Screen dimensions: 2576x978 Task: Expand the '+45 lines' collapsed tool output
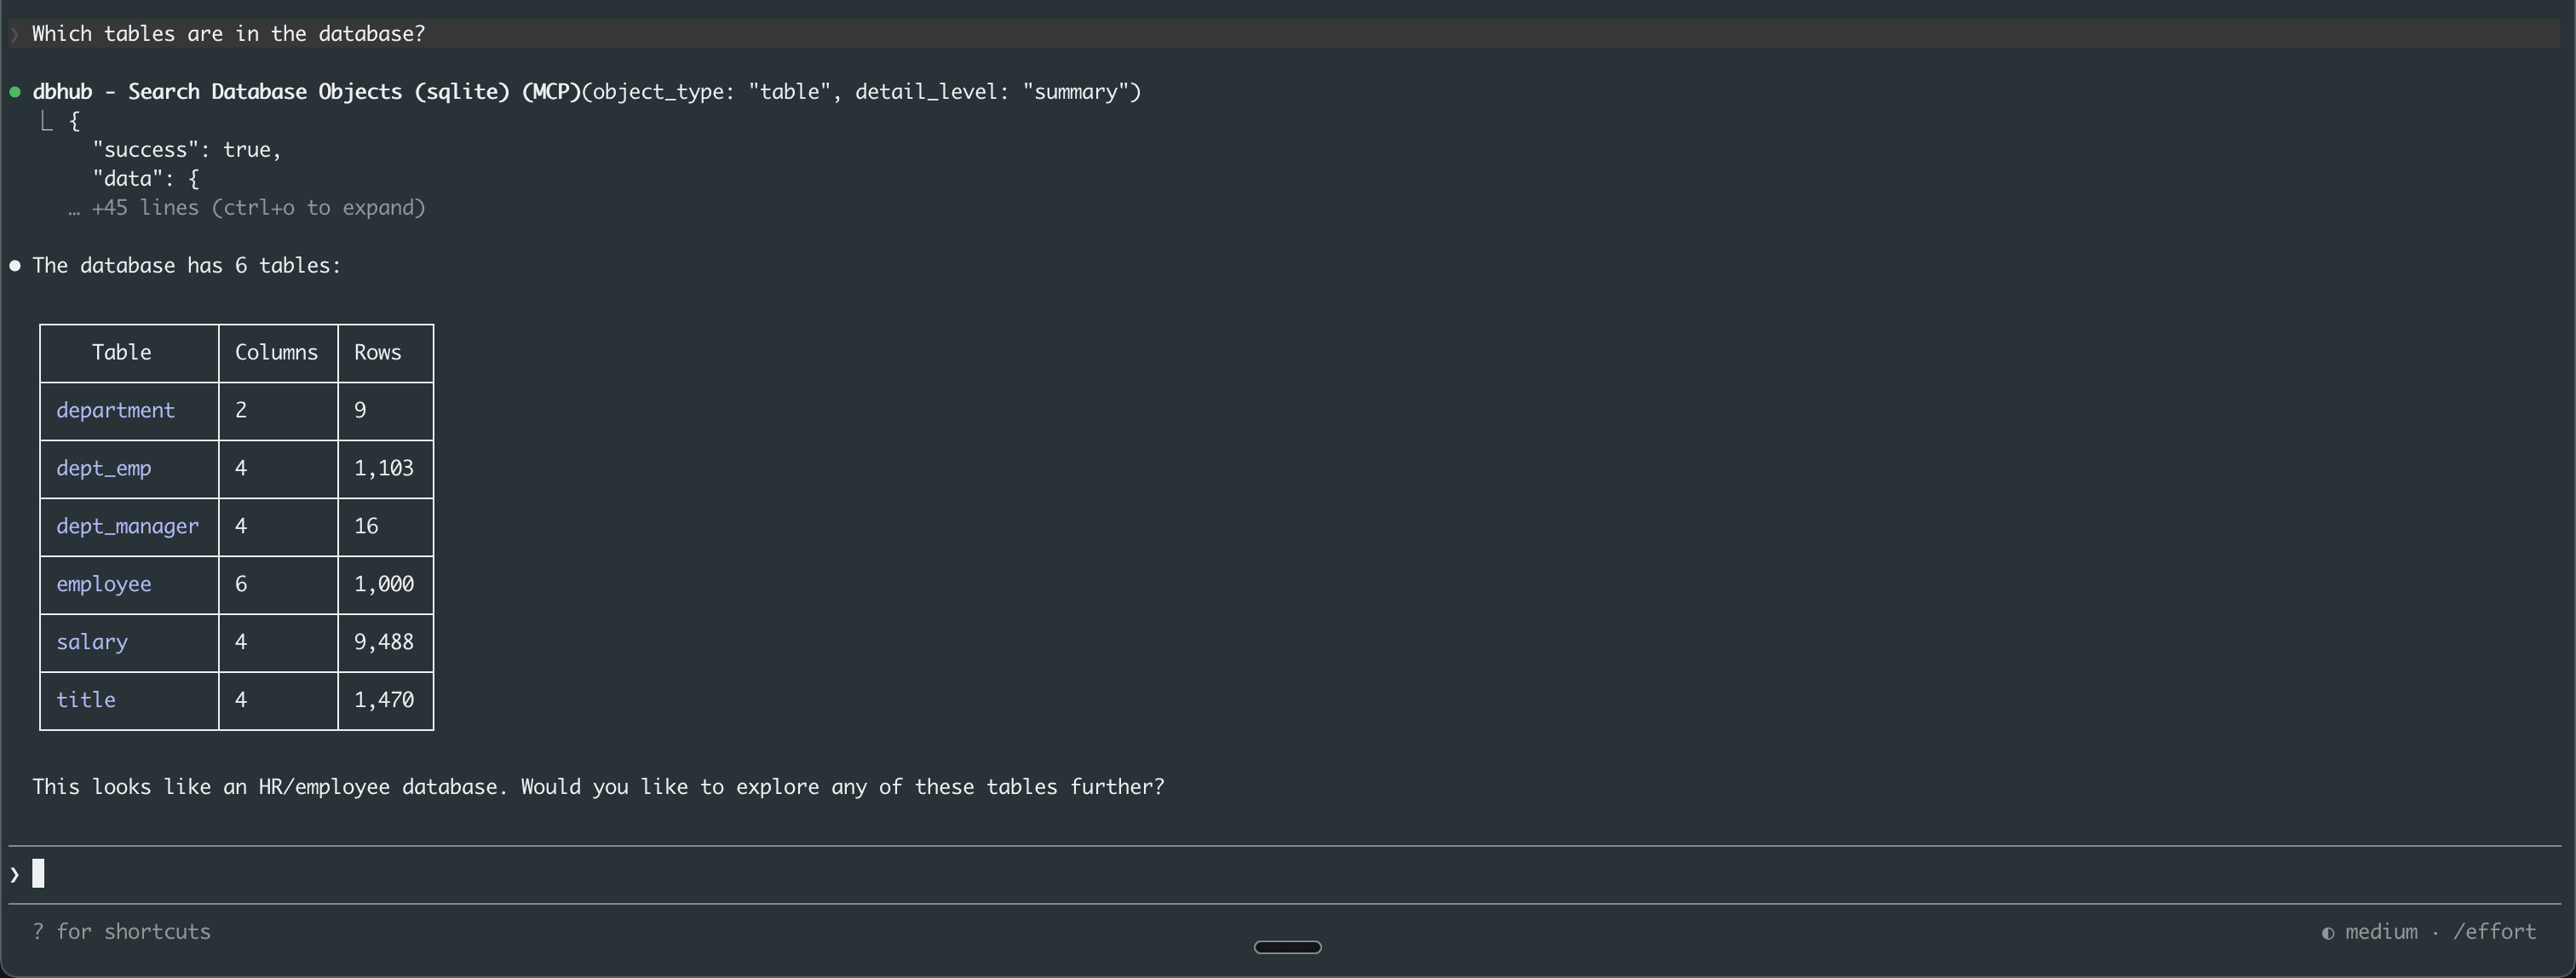(x=258, y=208)
